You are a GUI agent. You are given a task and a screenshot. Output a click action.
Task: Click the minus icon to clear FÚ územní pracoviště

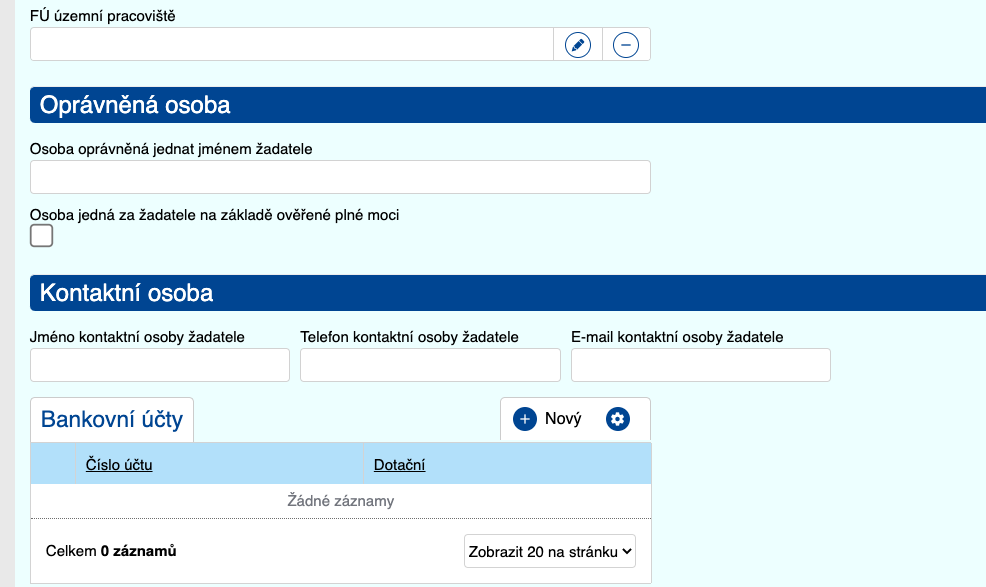626,45
